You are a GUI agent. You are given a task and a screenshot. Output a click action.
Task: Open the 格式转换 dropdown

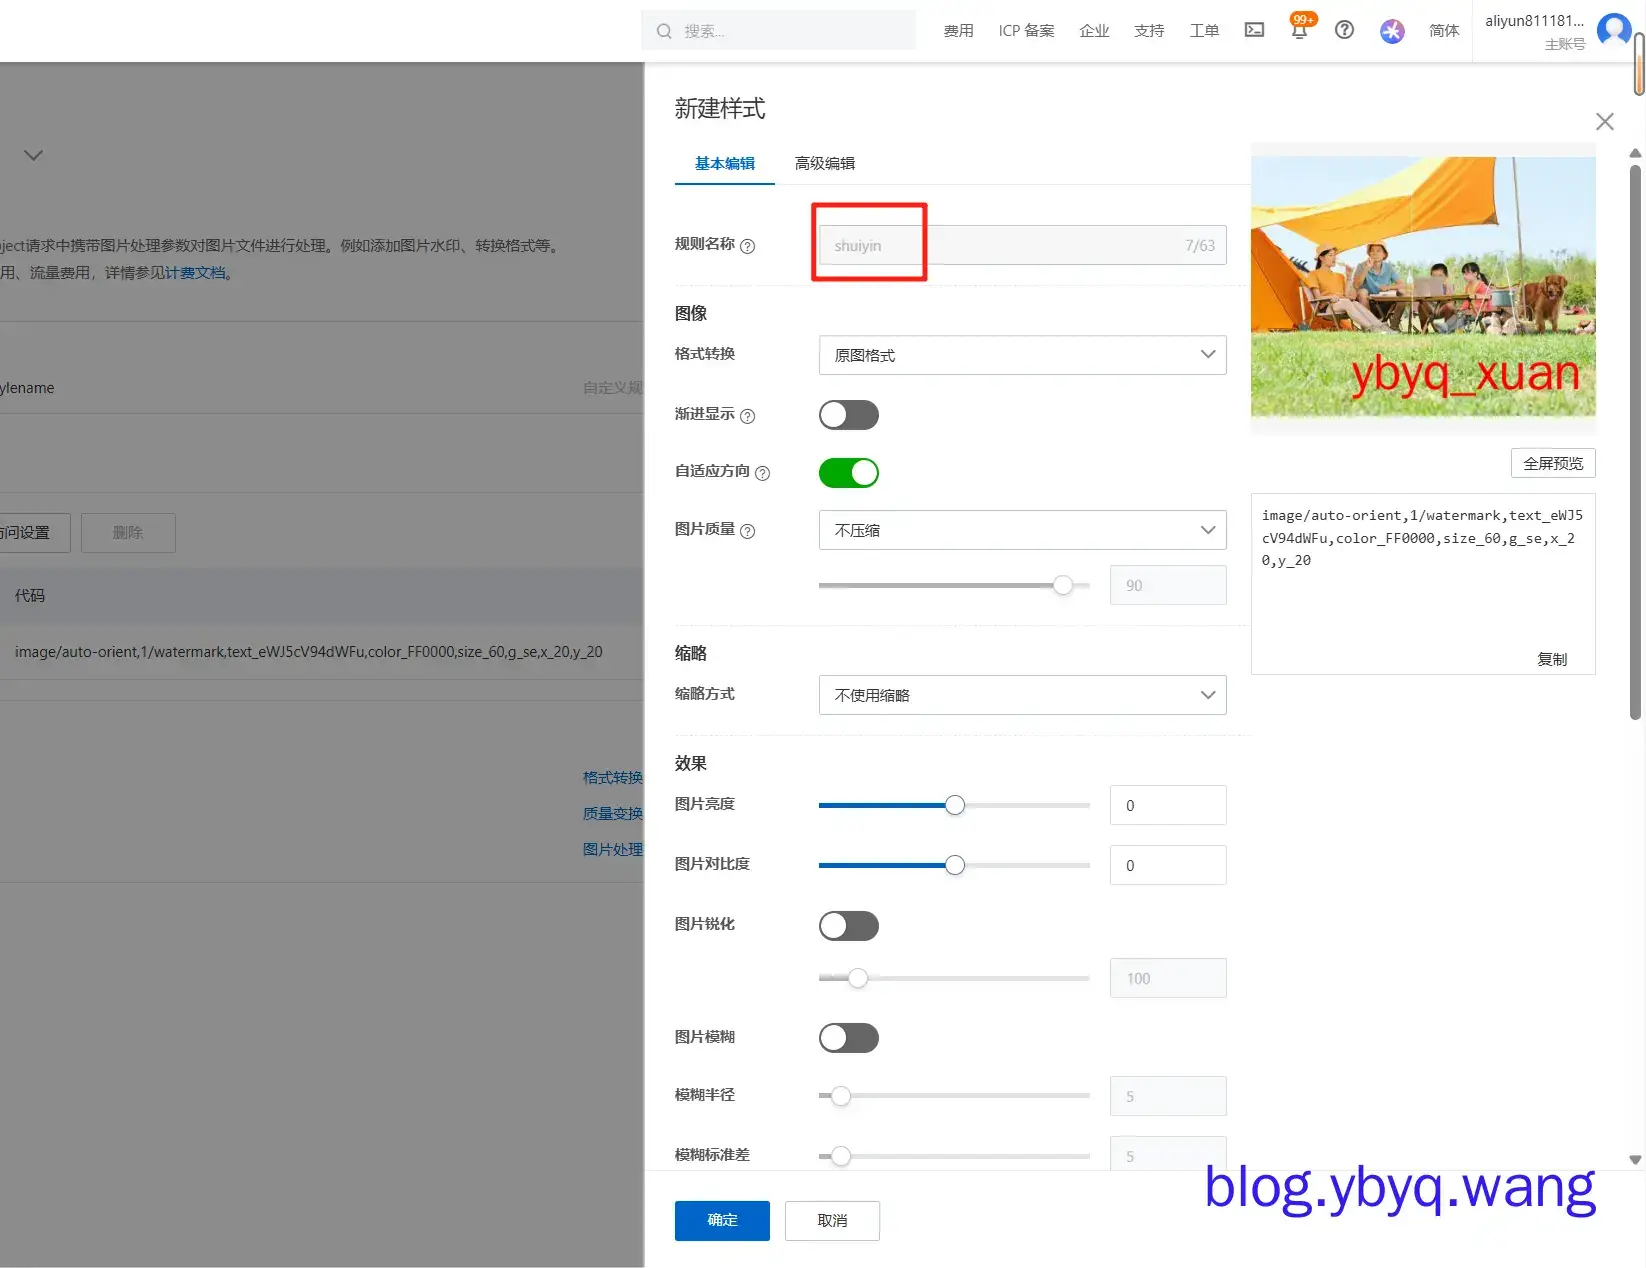[x=1022, y=355]
